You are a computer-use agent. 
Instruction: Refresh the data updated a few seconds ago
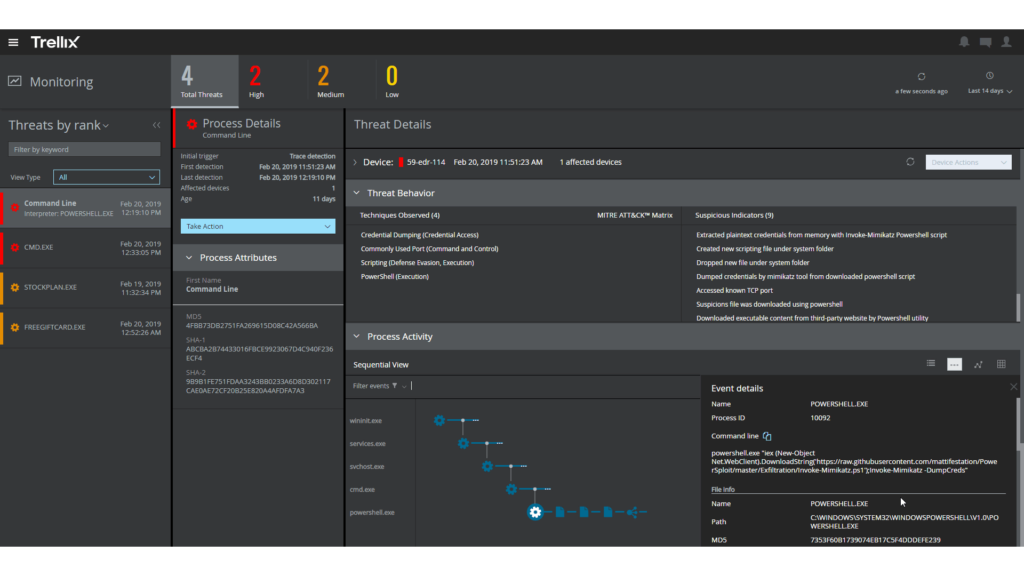point(921,77)
